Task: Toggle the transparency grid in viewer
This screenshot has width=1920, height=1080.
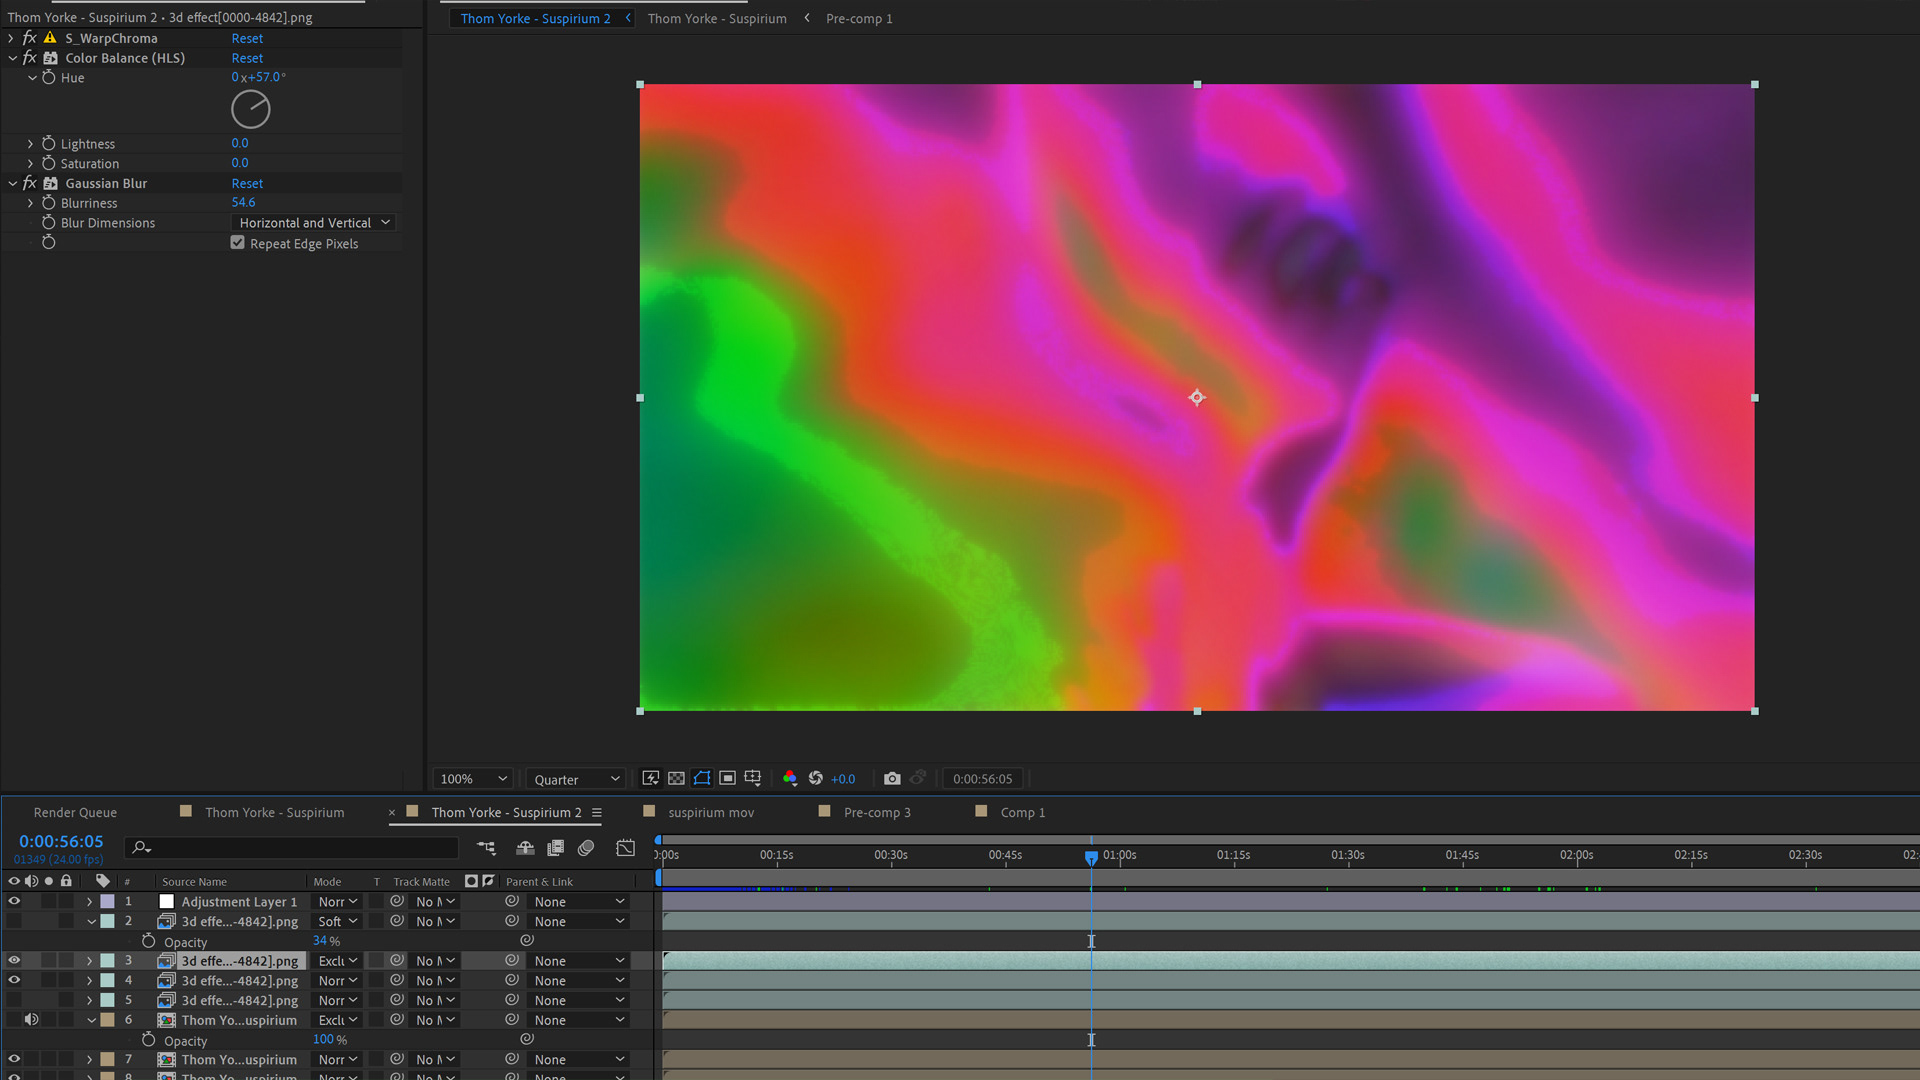Action: [676, 778]
